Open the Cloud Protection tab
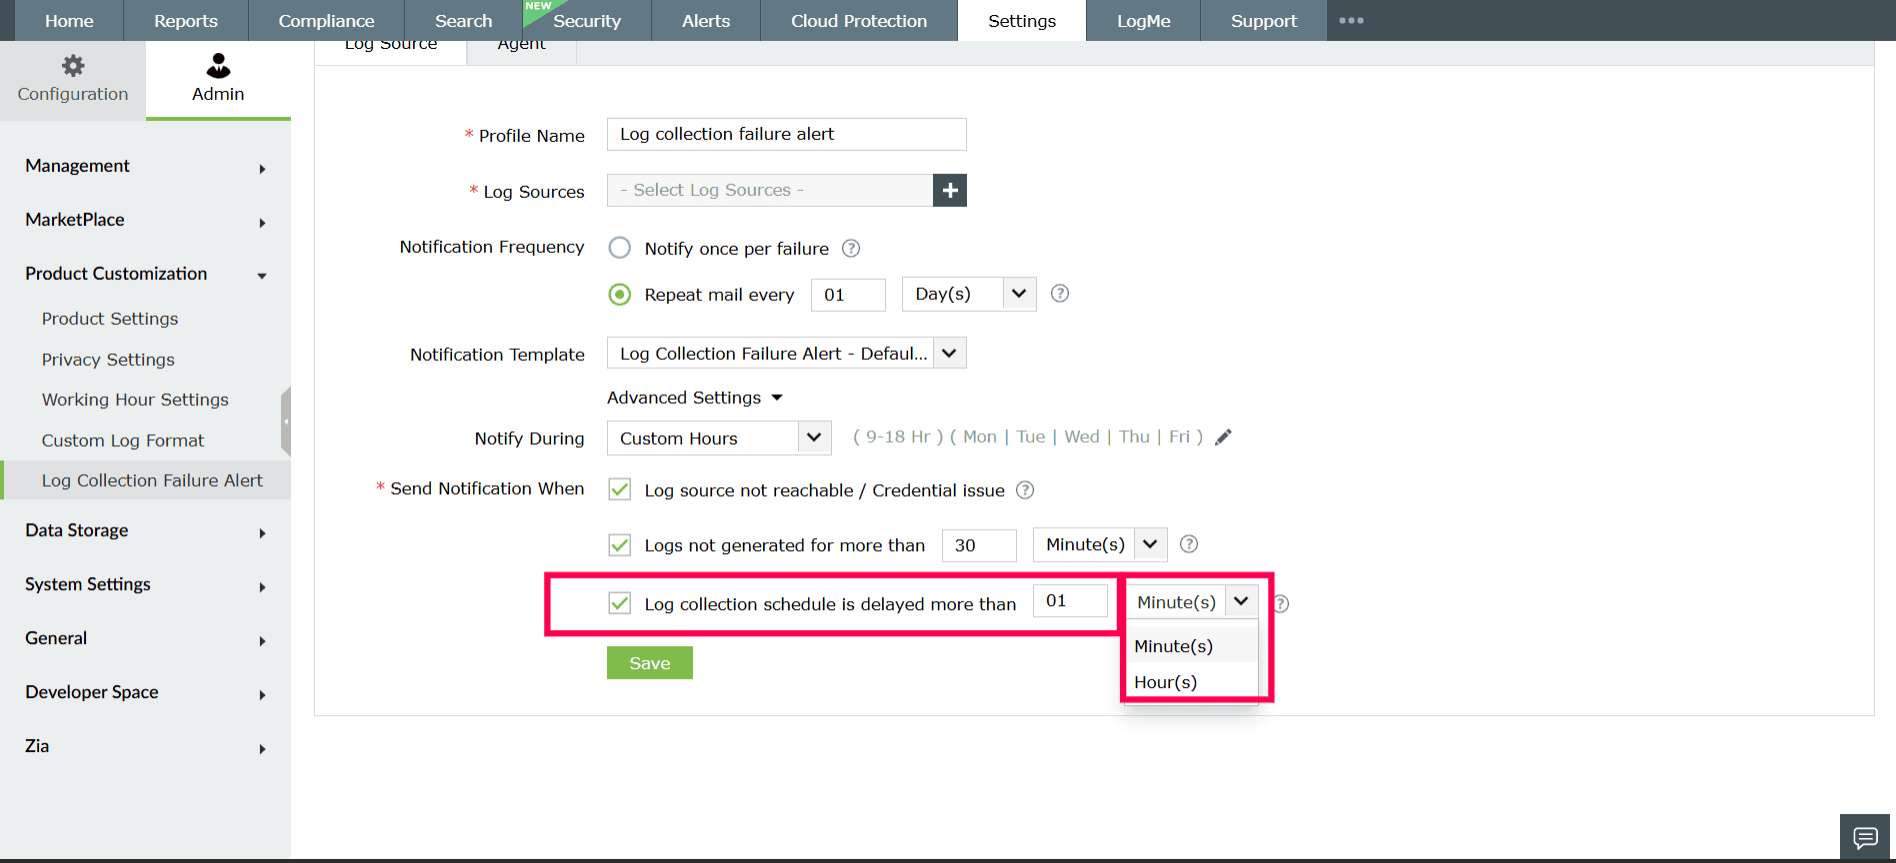Screen dimensions: 1896x863 859,20
